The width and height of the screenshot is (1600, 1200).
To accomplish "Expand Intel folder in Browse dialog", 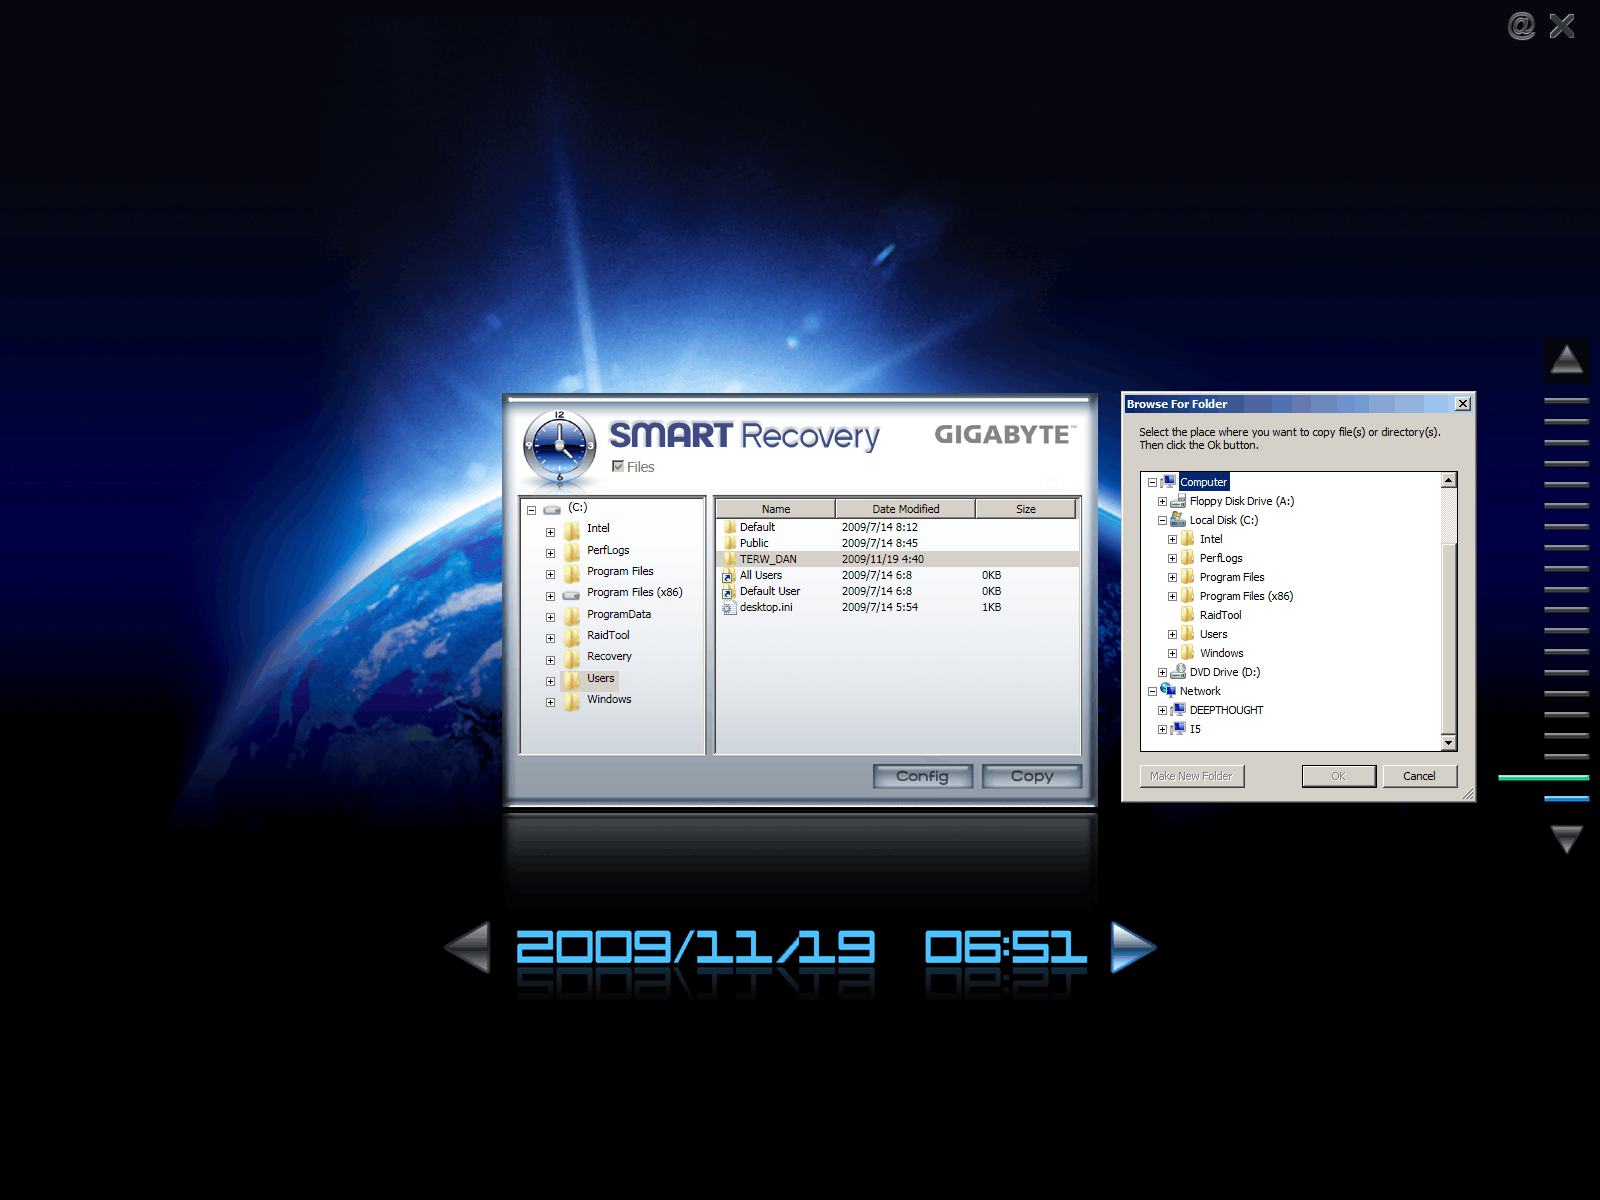I will point(1172,539).
